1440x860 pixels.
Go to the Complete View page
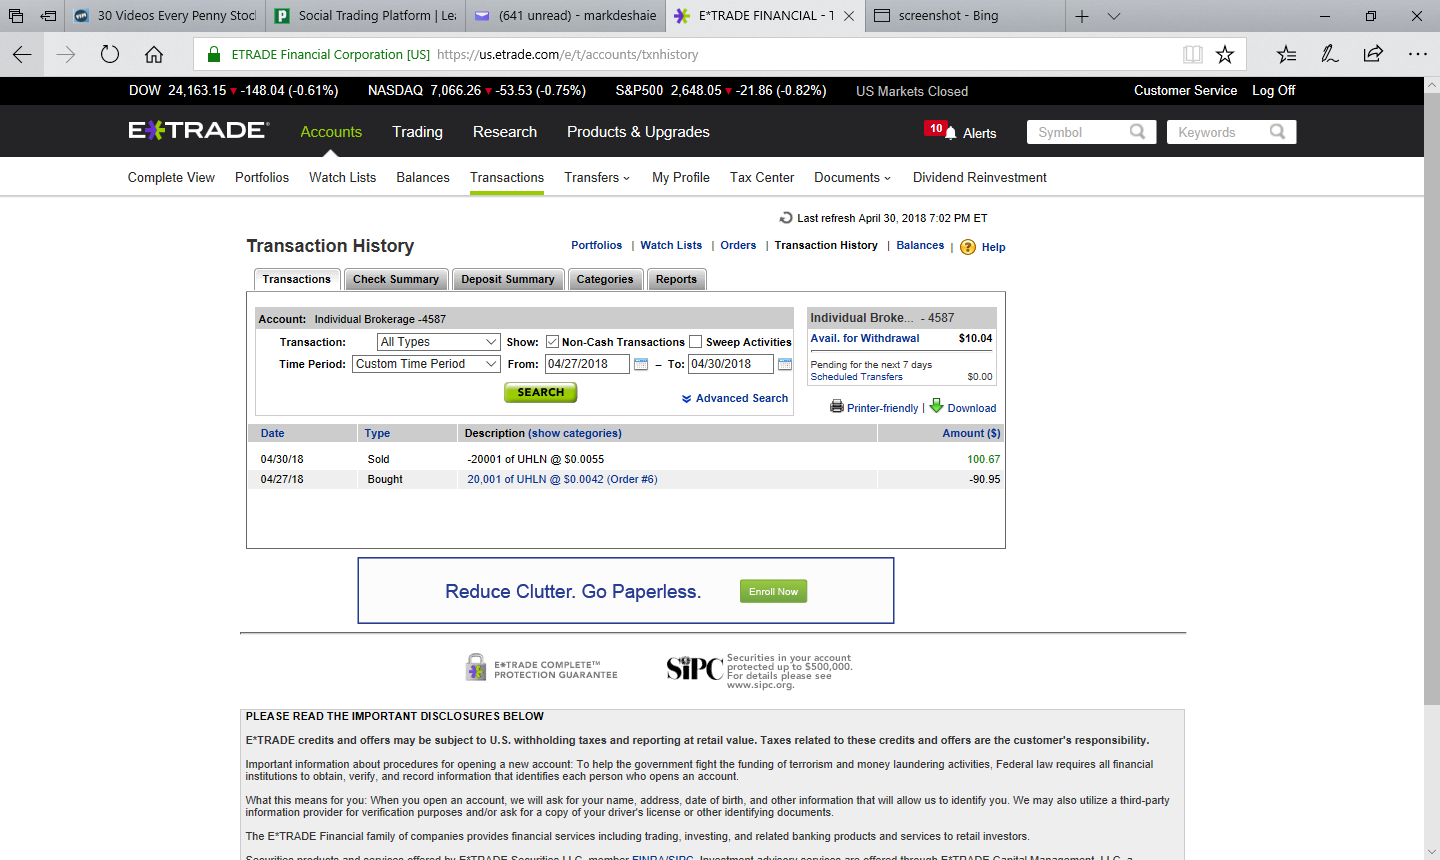[171, 177]
